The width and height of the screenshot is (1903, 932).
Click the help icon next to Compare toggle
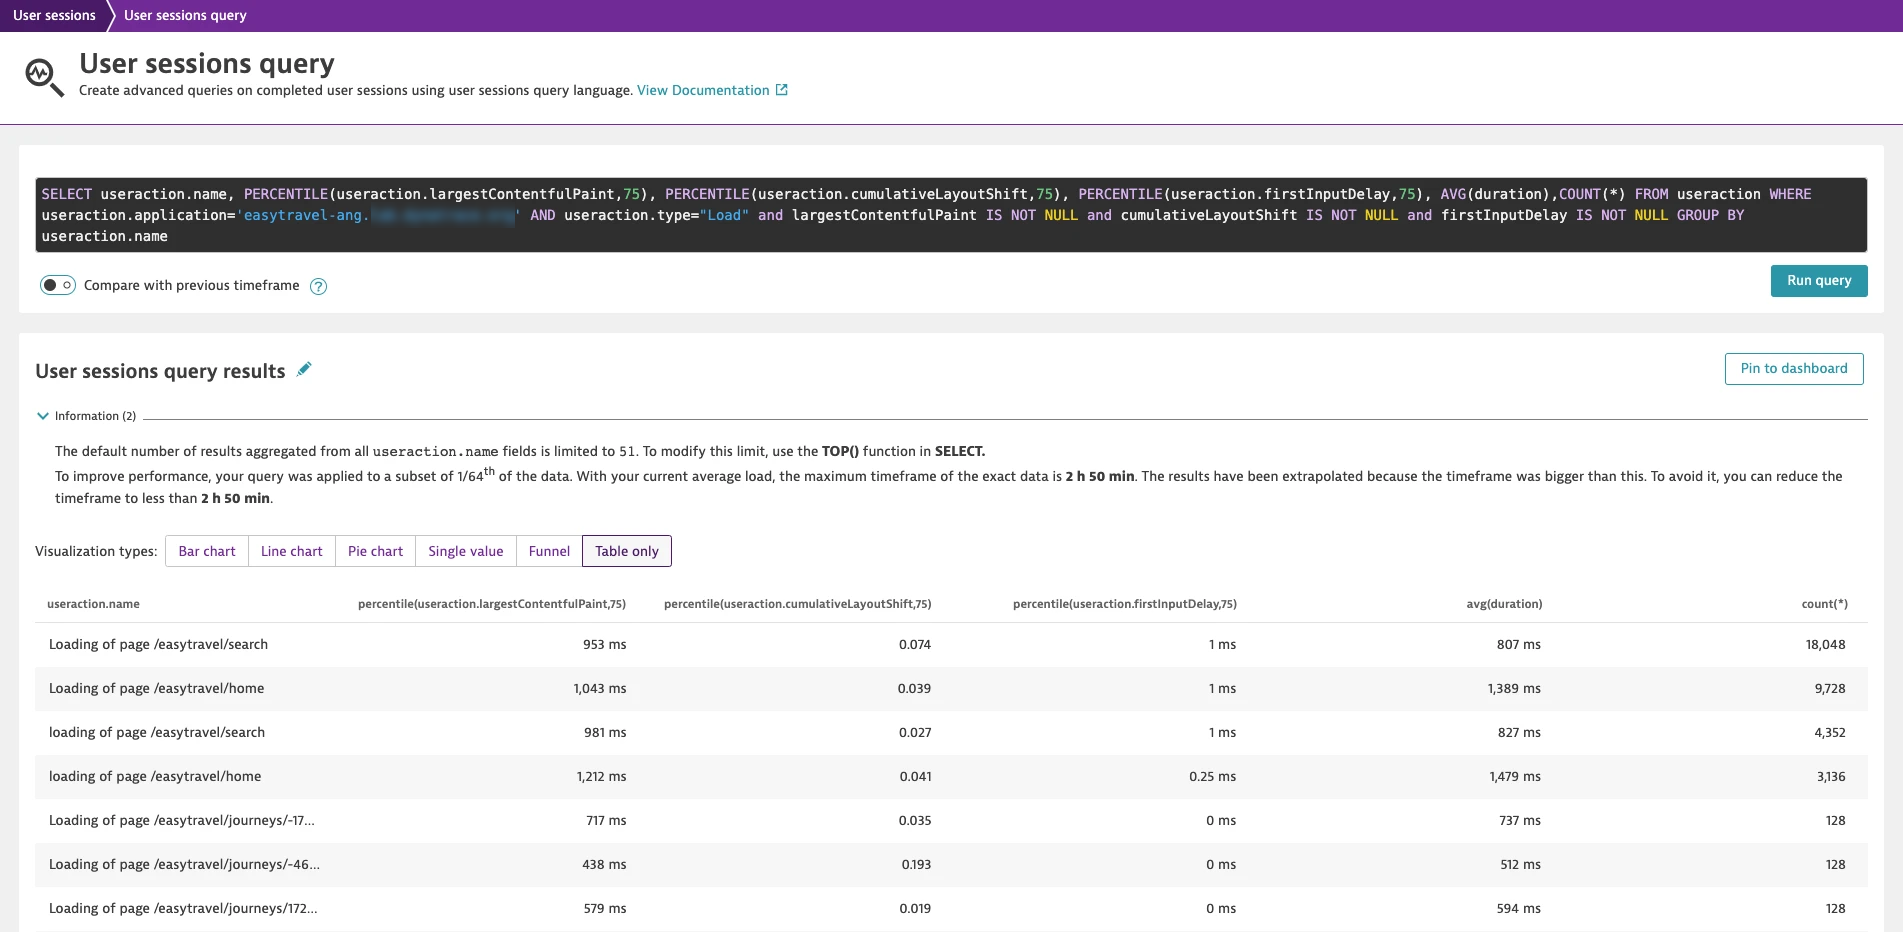[318, 287]
